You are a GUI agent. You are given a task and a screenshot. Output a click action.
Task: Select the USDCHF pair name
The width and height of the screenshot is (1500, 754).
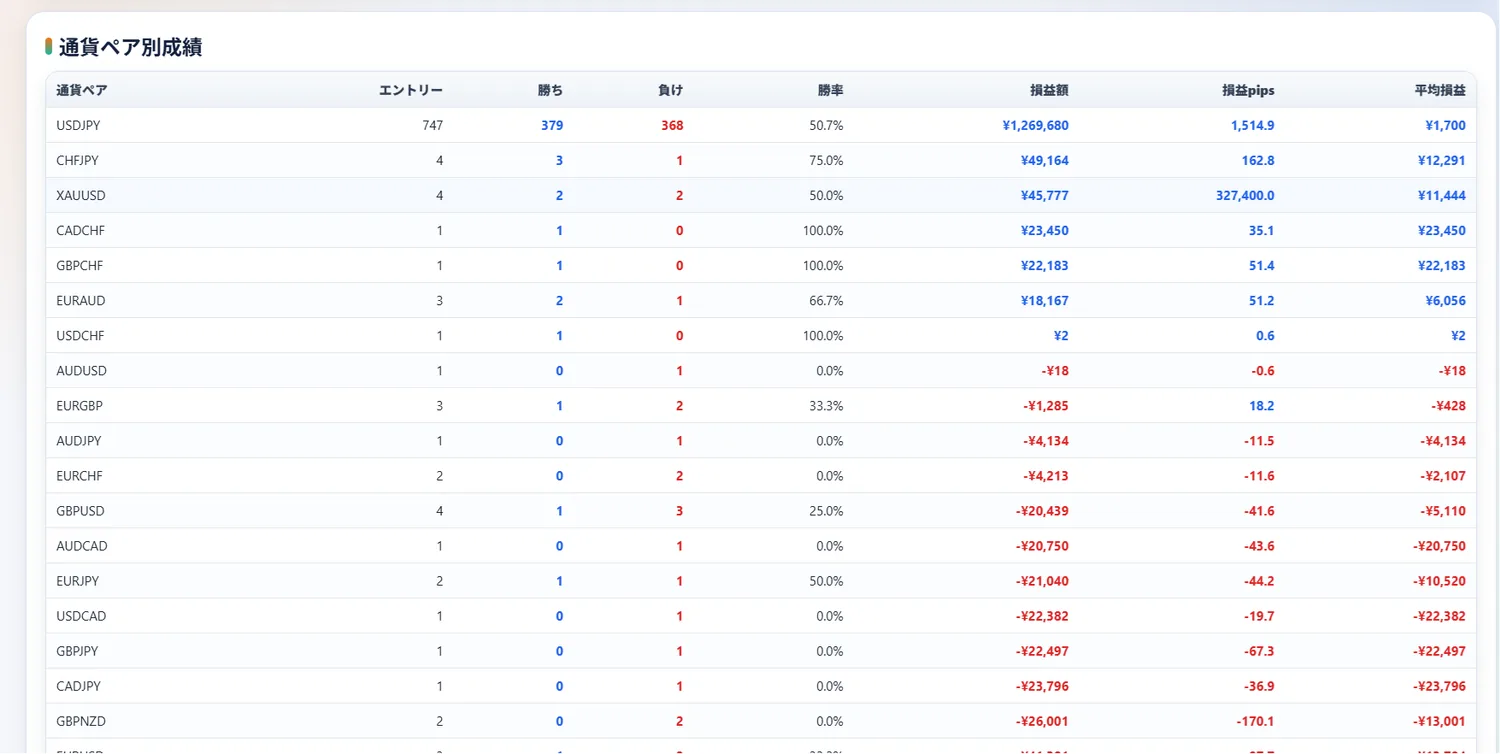point(81,335)
